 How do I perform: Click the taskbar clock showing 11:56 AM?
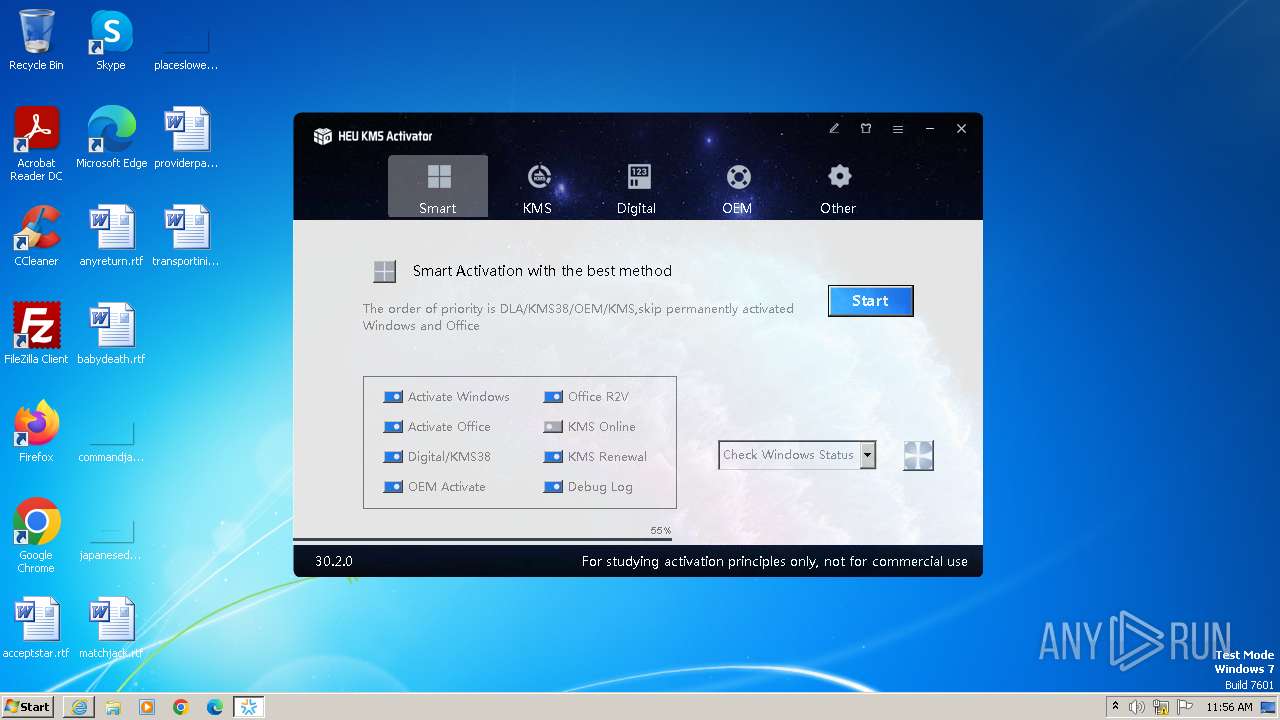[x=1229, y=707]
